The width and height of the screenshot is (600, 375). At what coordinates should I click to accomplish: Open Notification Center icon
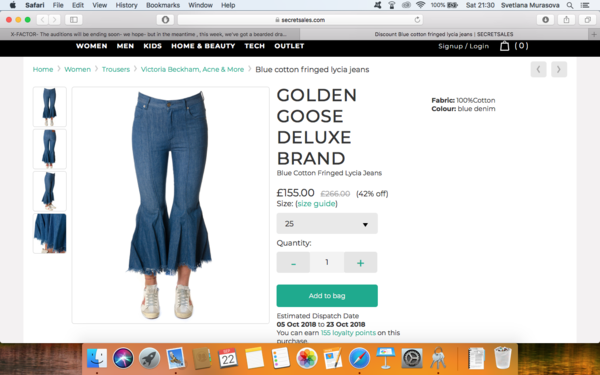point(585,5)
